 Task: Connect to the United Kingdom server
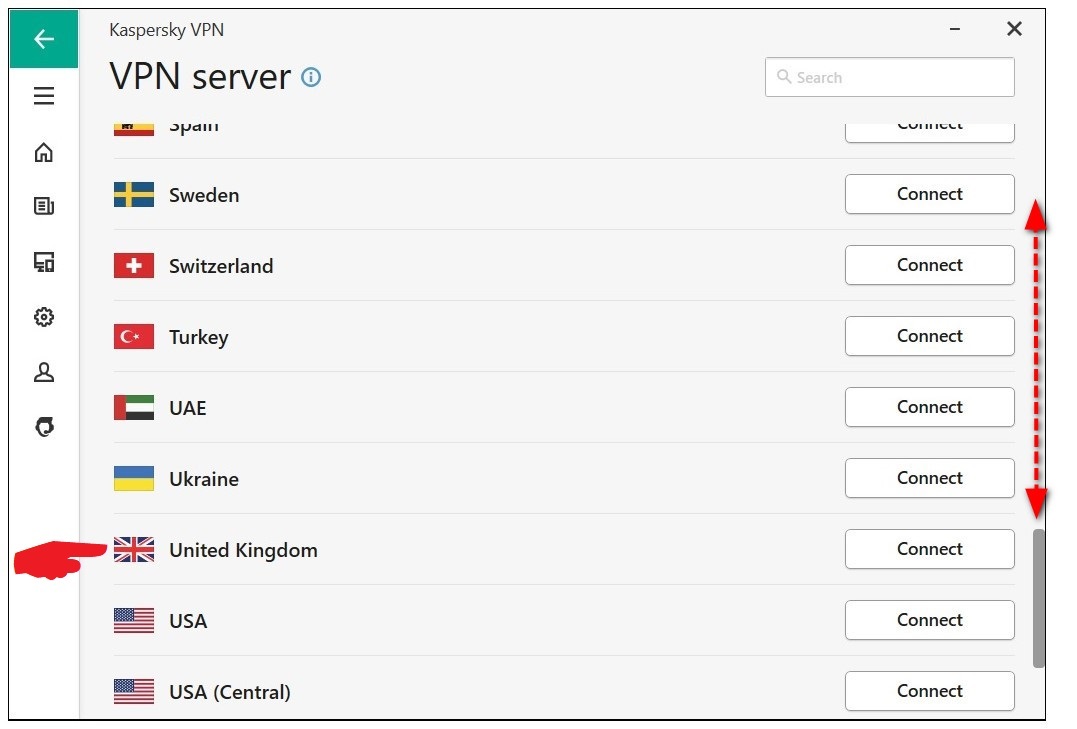coord(929,549)
